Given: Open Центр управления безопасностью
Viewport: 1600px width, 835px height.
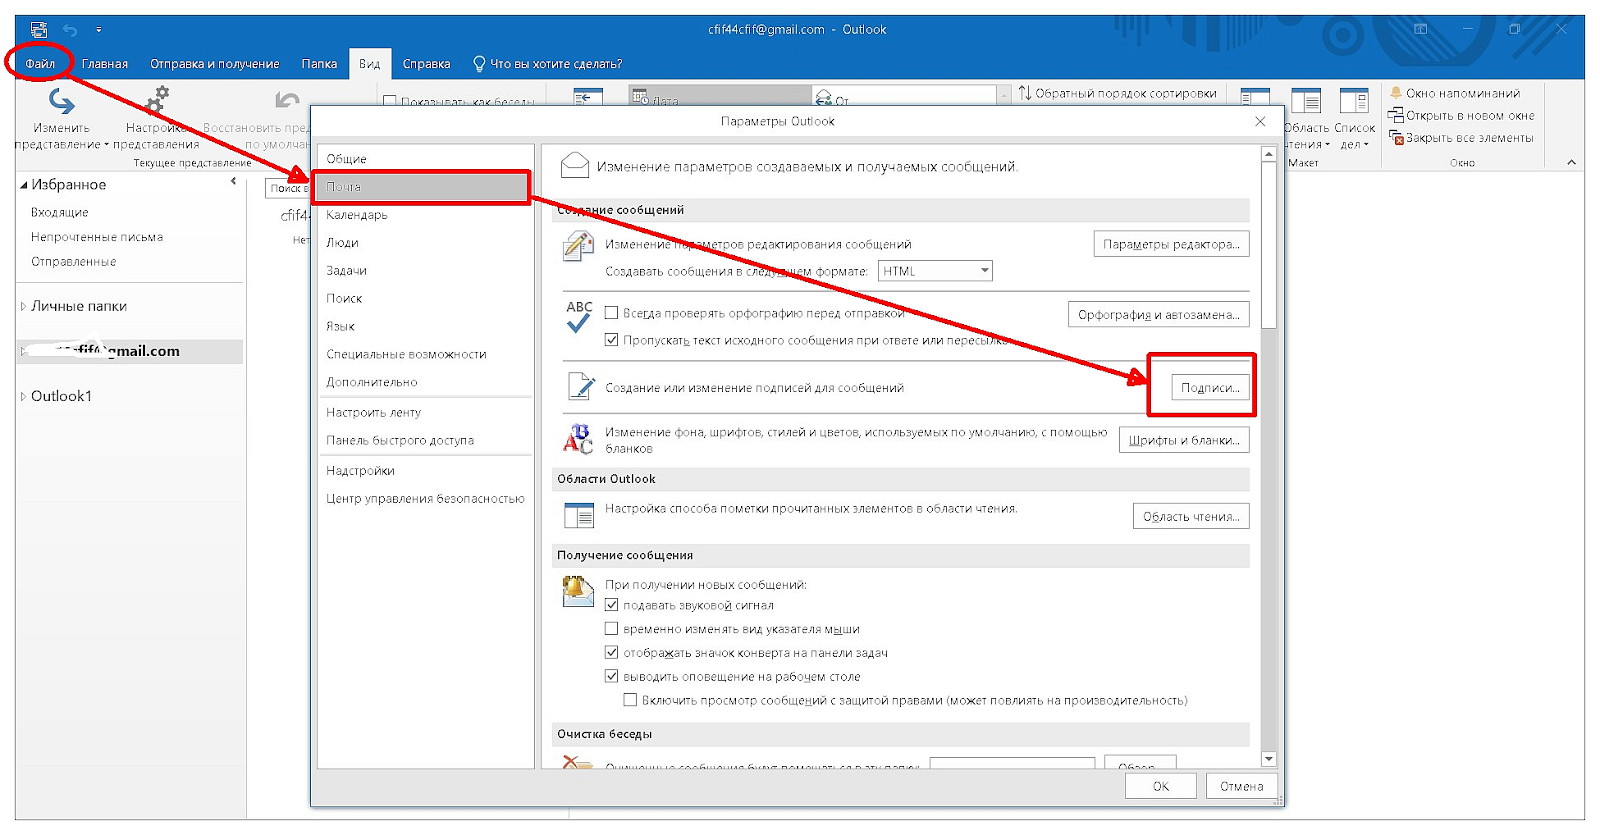Looking at the screenshot, I should [x=425, y=499].
